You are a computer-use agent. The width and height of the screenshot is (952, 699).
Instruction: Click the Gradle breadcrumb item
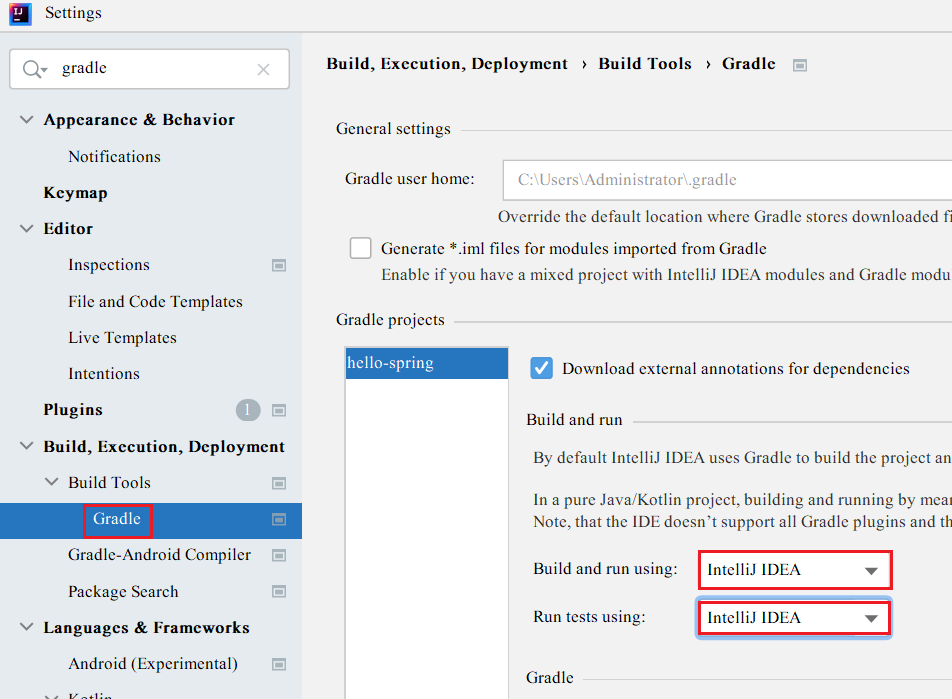[749, 64]
